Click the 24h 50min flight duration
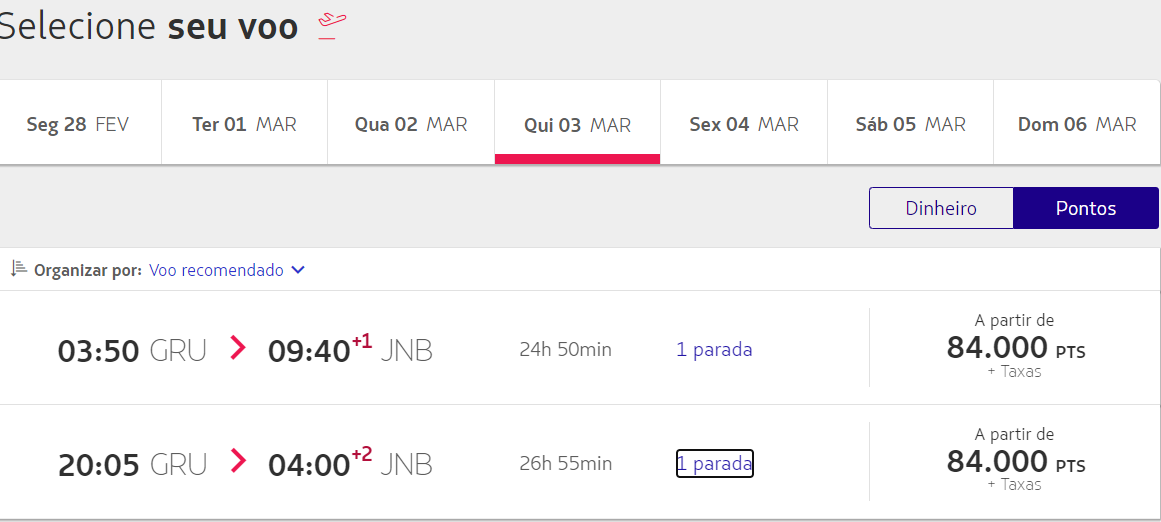The image size is (1161, 522). point(565,350)
